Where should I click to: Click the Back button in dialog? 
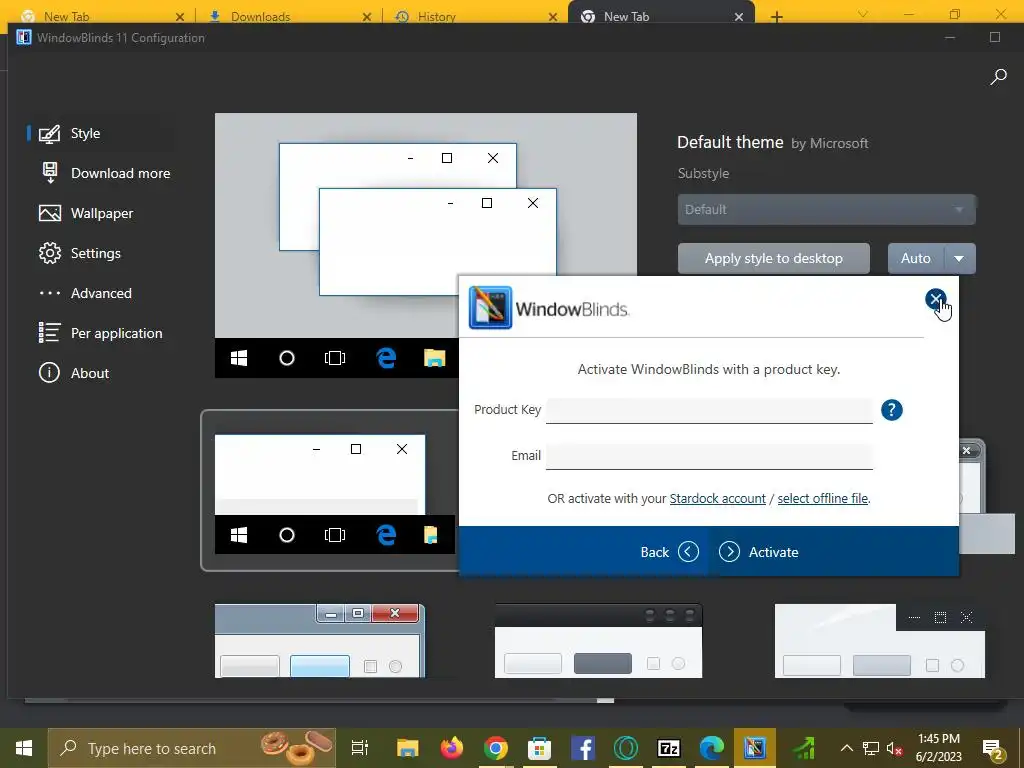[669, 552]
